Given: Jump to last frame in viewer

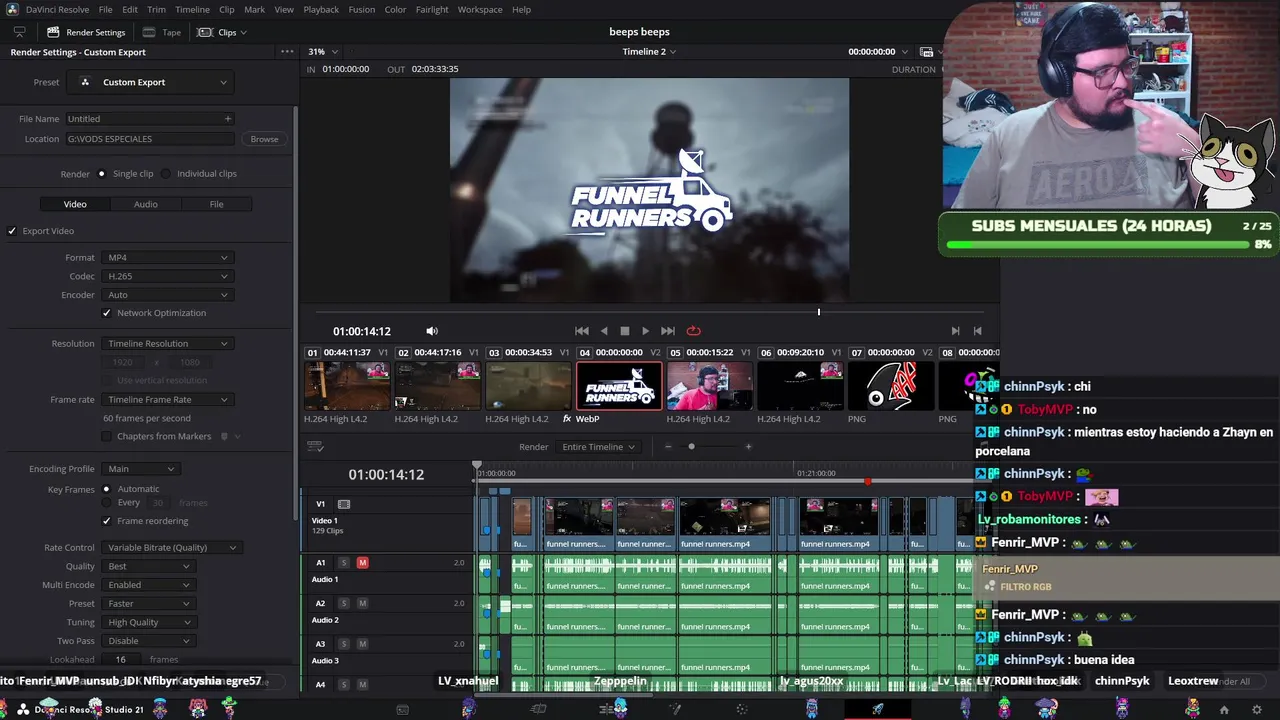Looking at the screenshot, I should [x=668, y=331].
